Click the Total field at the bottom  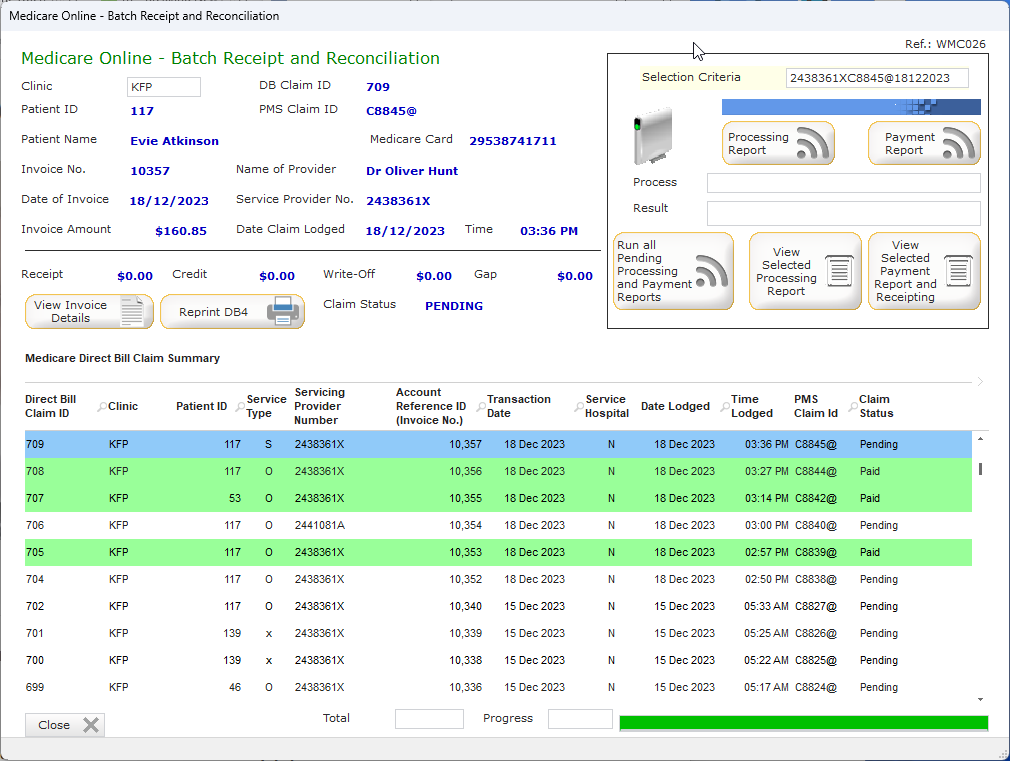click(x=429, y=719)
